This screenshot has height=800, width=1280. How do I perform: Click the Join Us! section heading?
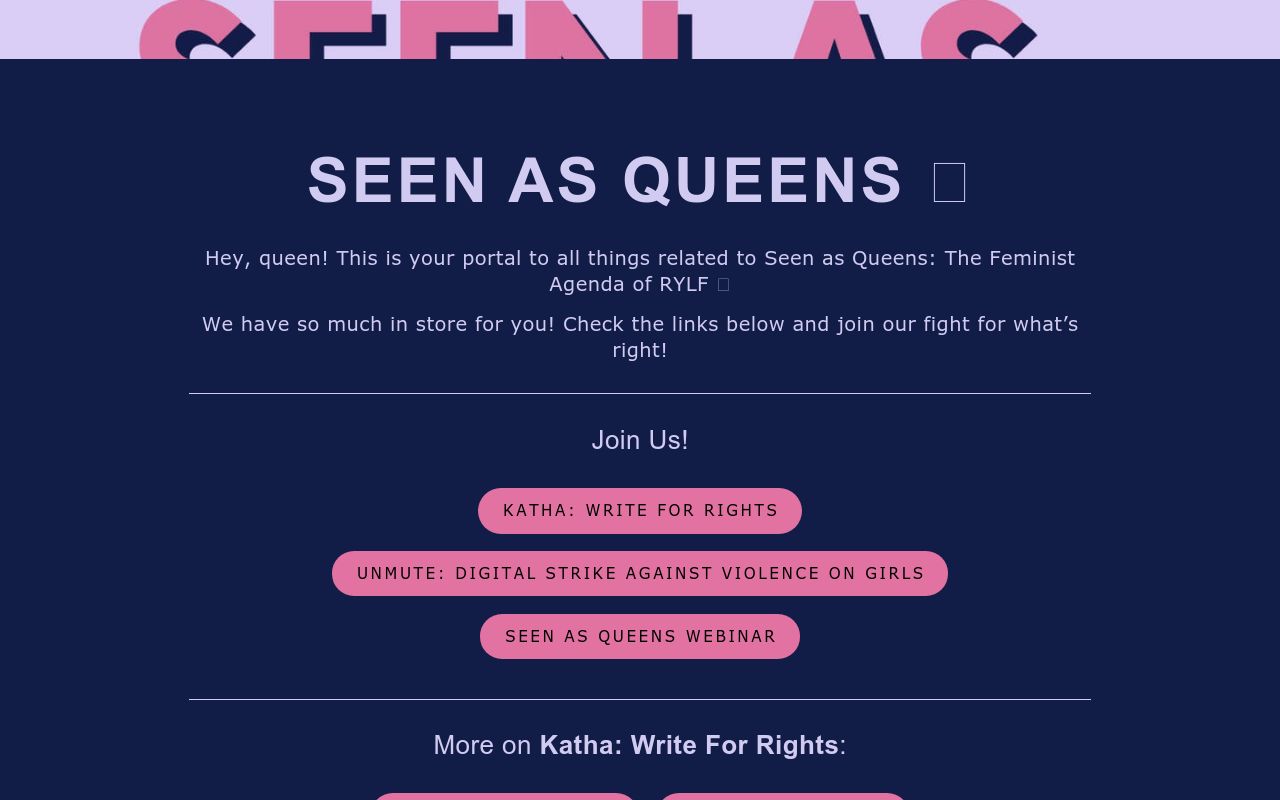point(640,440)
